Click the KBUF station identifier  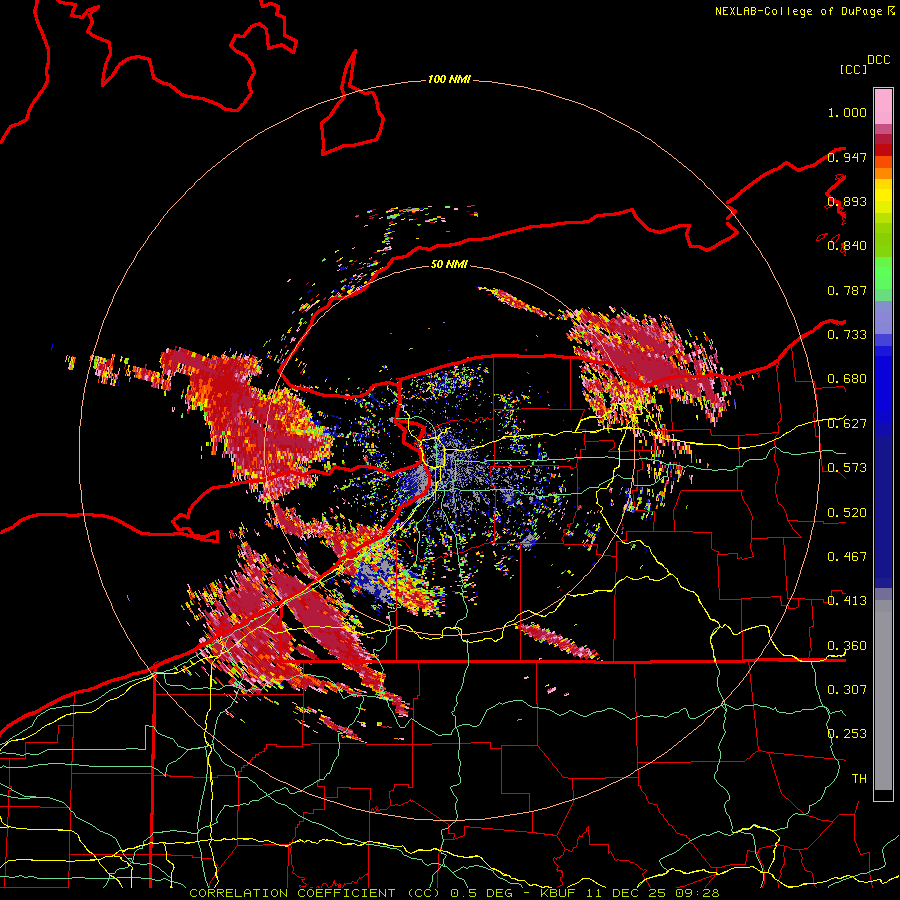coord(558,893)
